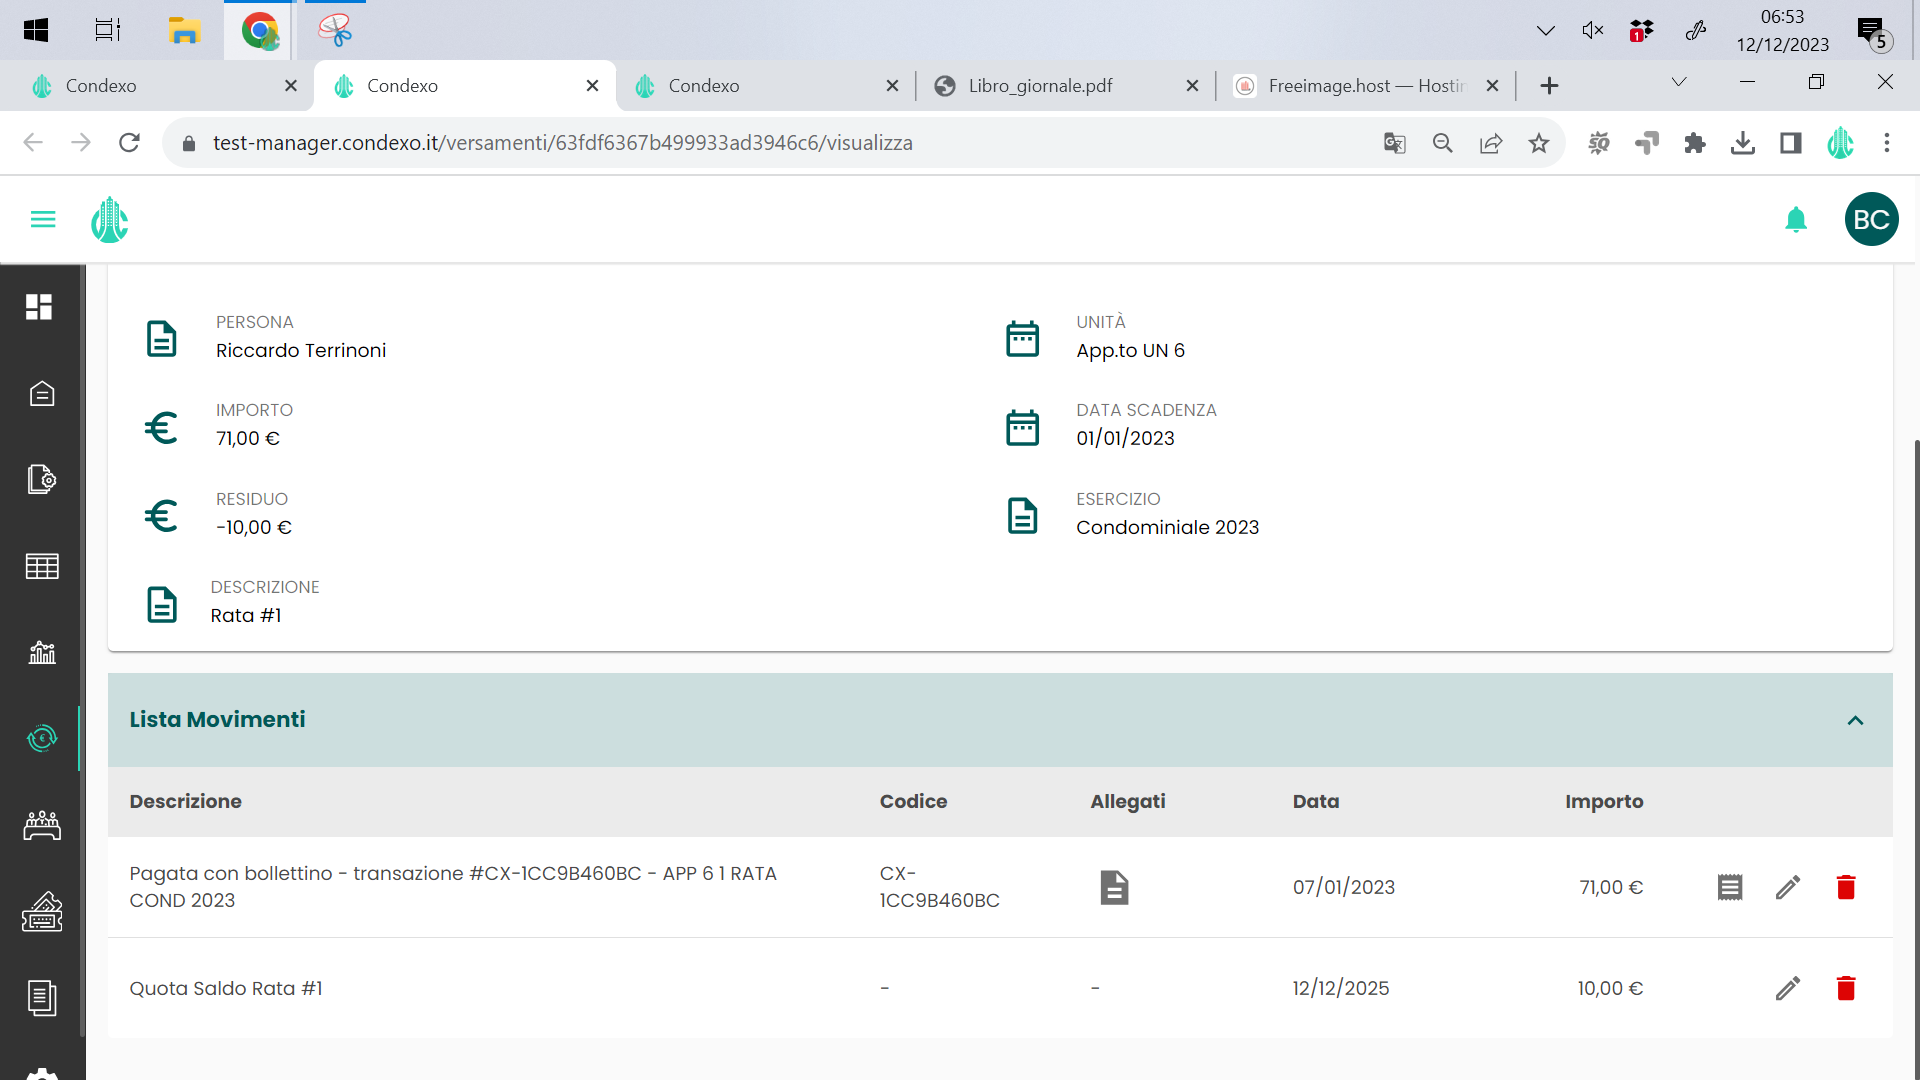
Task: Open dashboard icon in left sidebar
Action: tap(40, 307)
